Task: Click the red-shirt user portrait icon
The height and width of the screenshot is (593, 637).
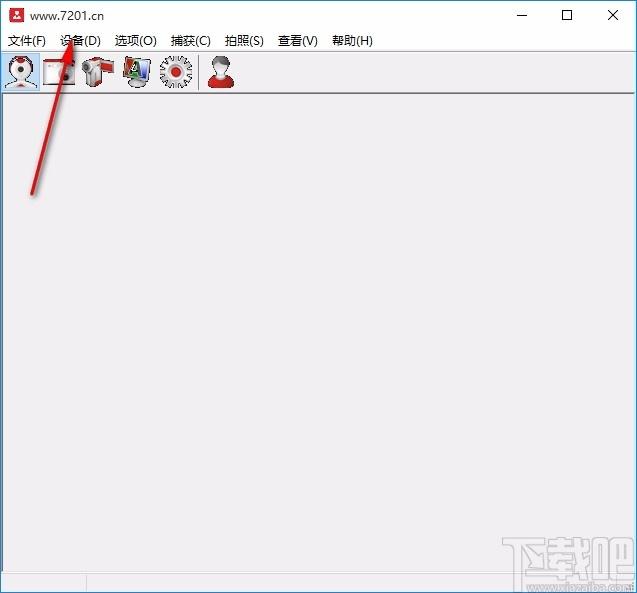Action: (221, 72)
